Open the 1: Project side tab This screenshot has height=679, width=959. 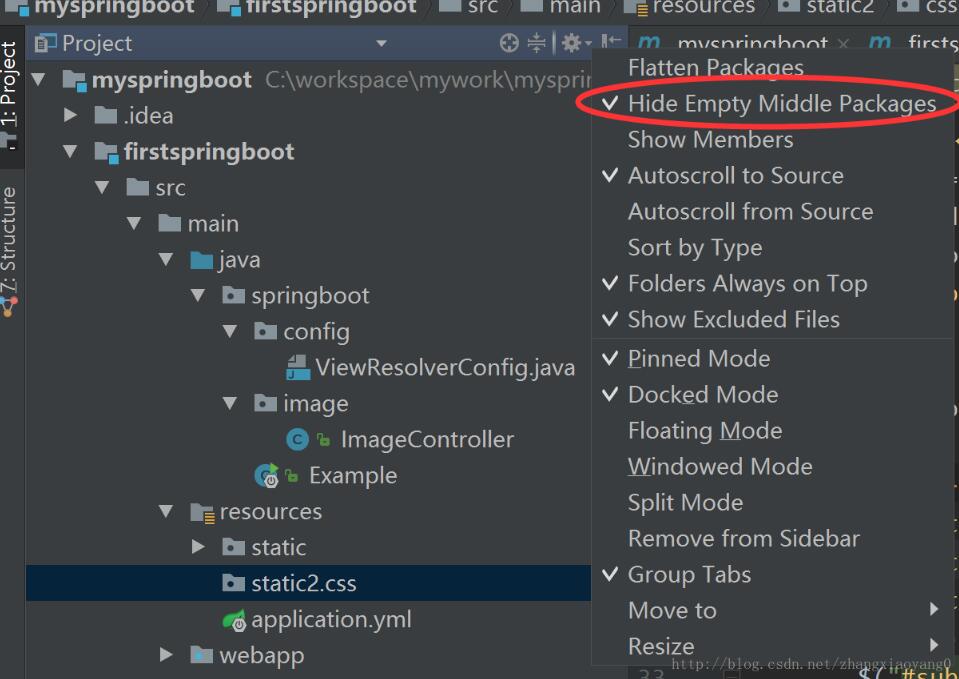(10, 88)
